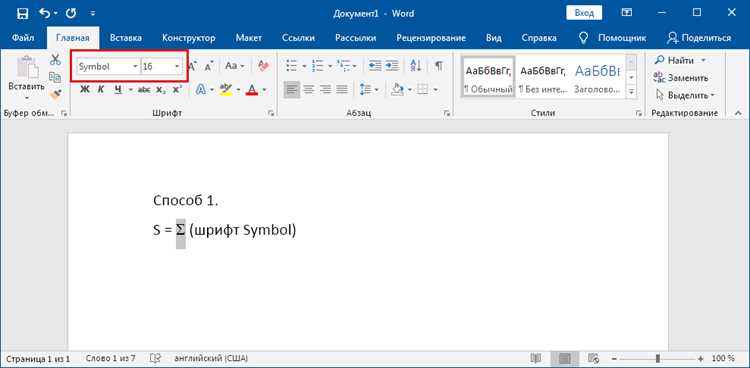Cut selection with the scissors icon
Screen dimensions: 750x368
coord(55,60)
